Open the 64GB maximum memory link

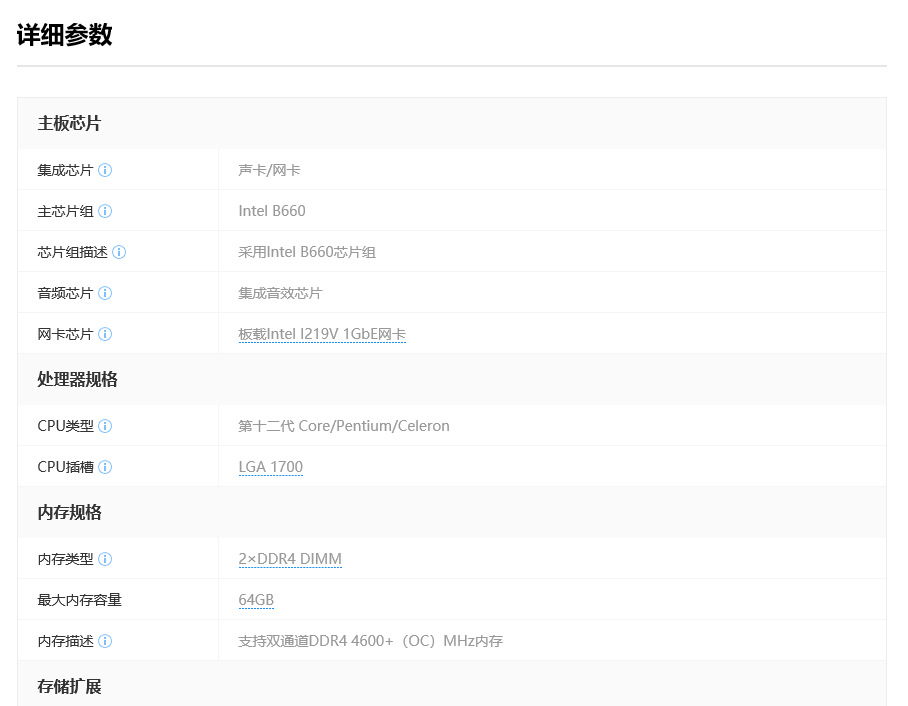[x=256, y=600]
